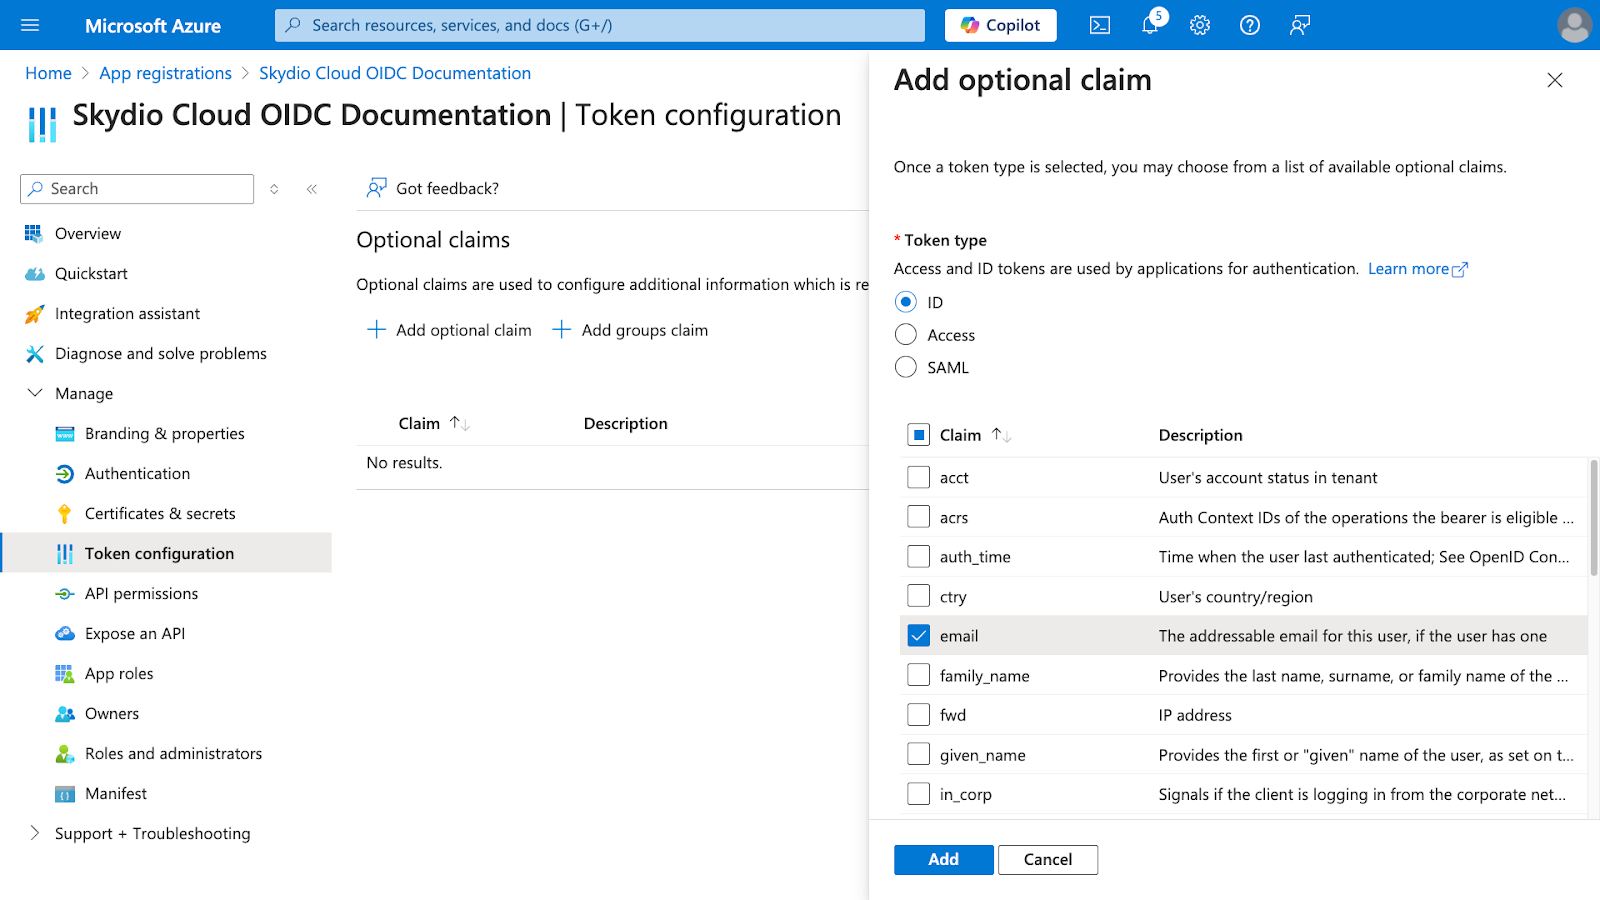Click the plus icon for Add optional claim

pos(376,329)
